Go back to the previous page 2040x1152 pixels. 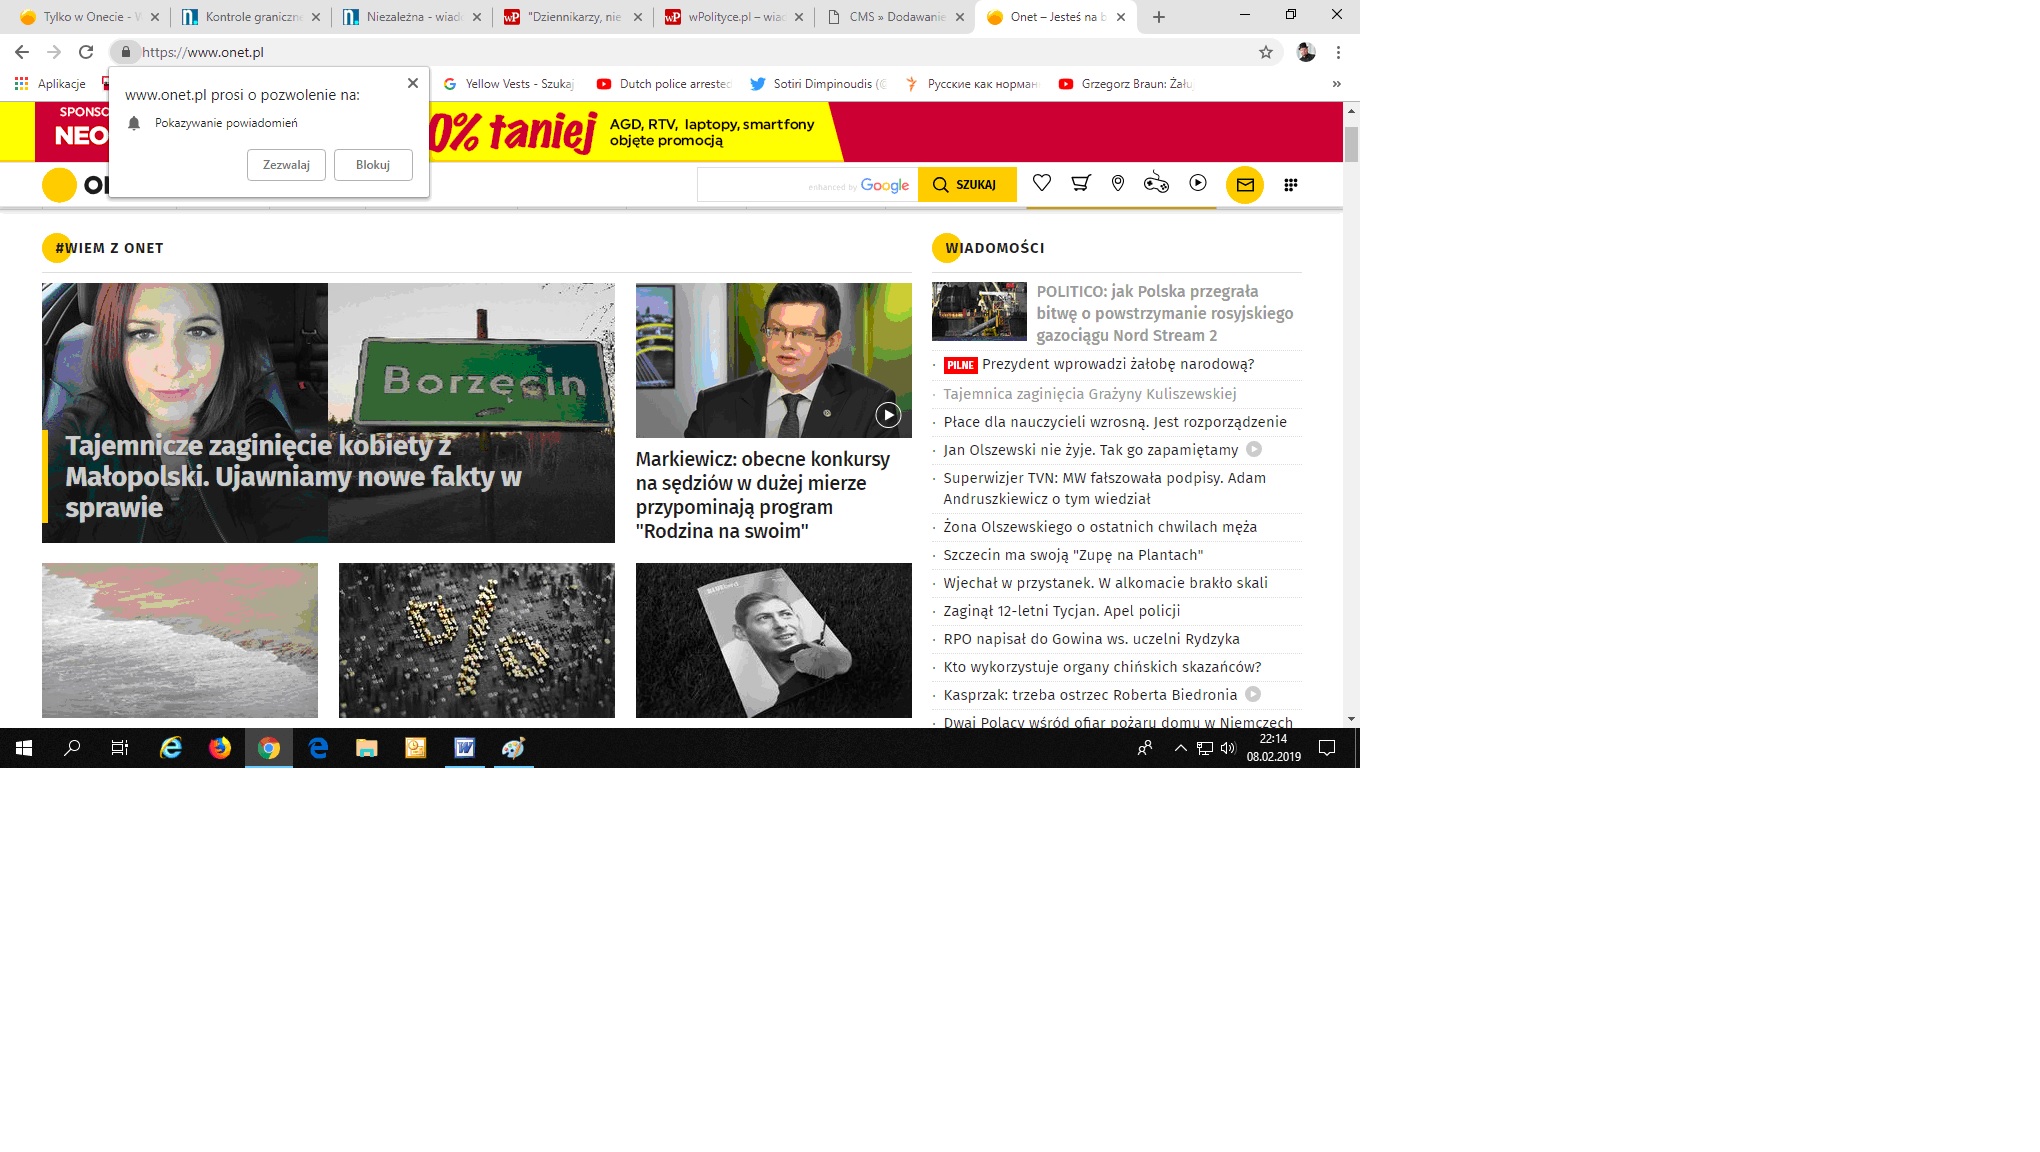coord(22,52)
